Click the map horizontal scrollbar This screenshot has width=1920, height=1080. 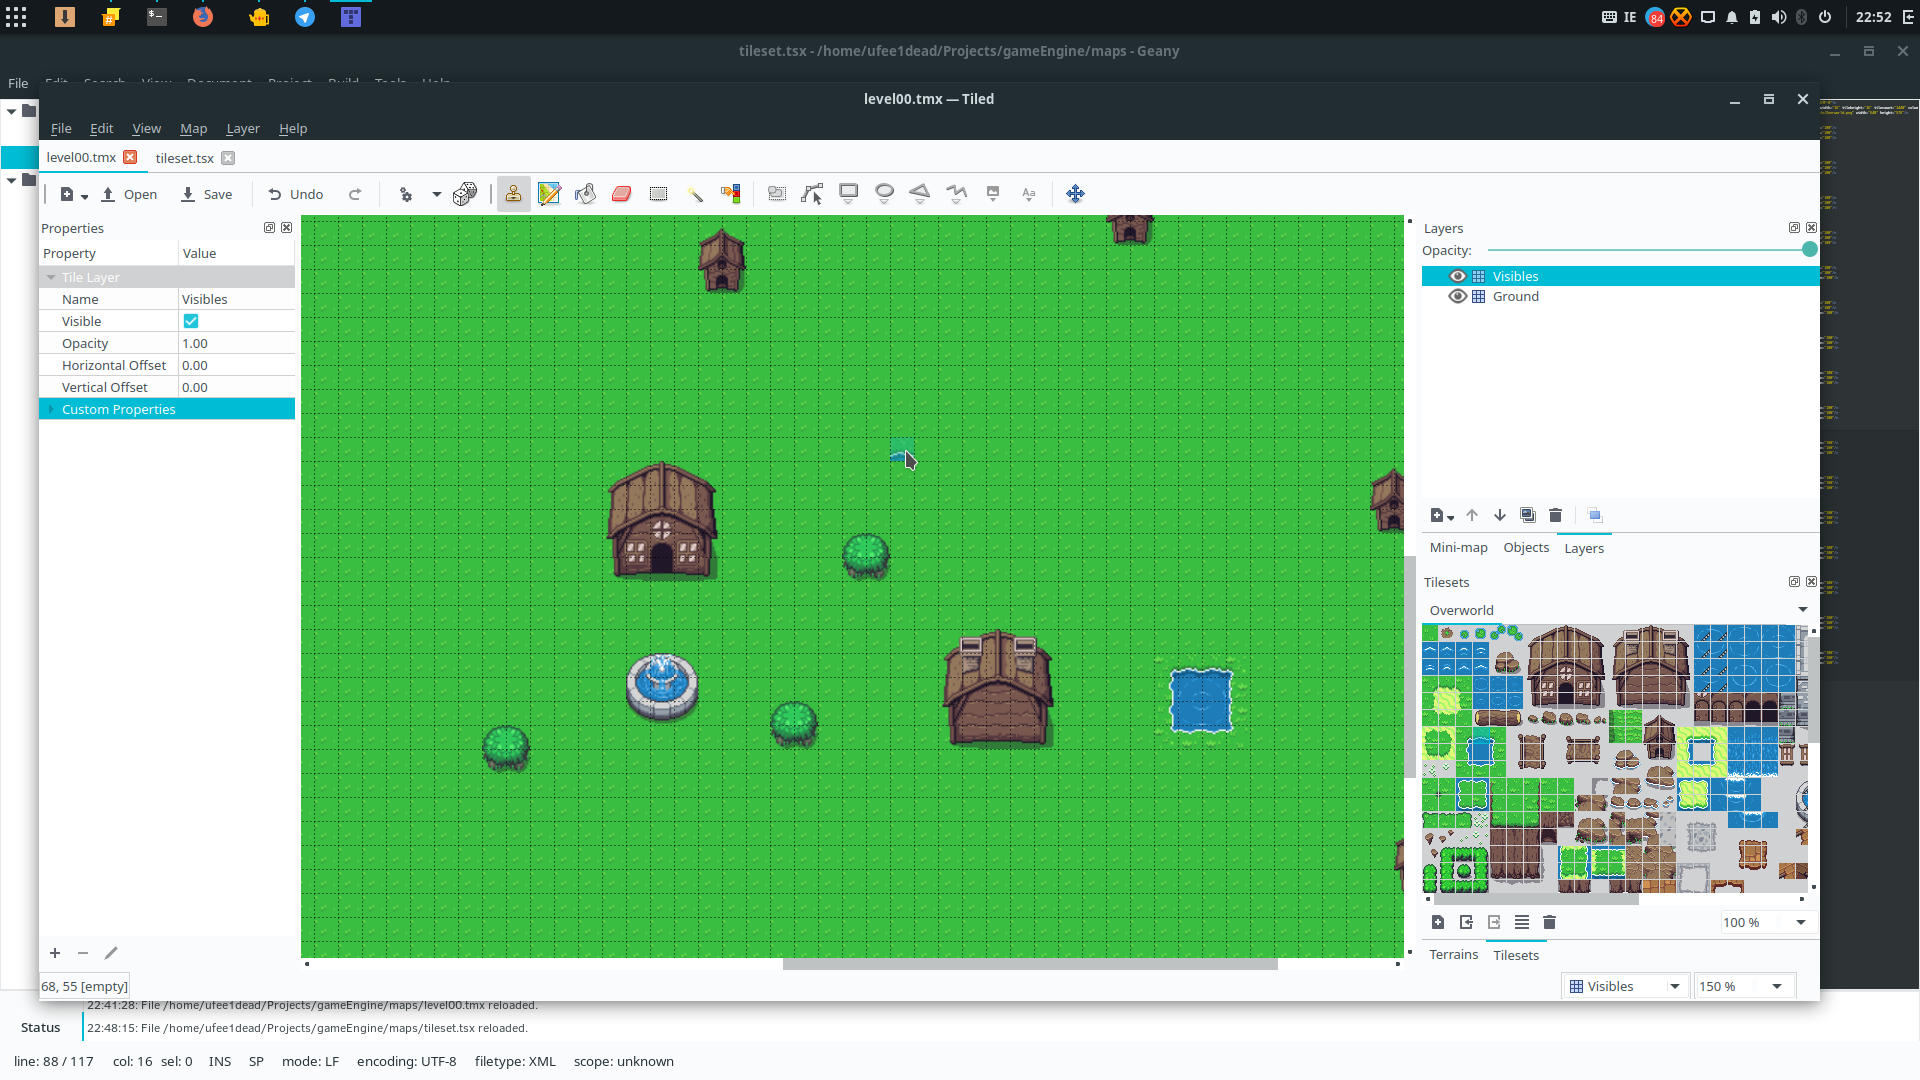pos(1030,964)
